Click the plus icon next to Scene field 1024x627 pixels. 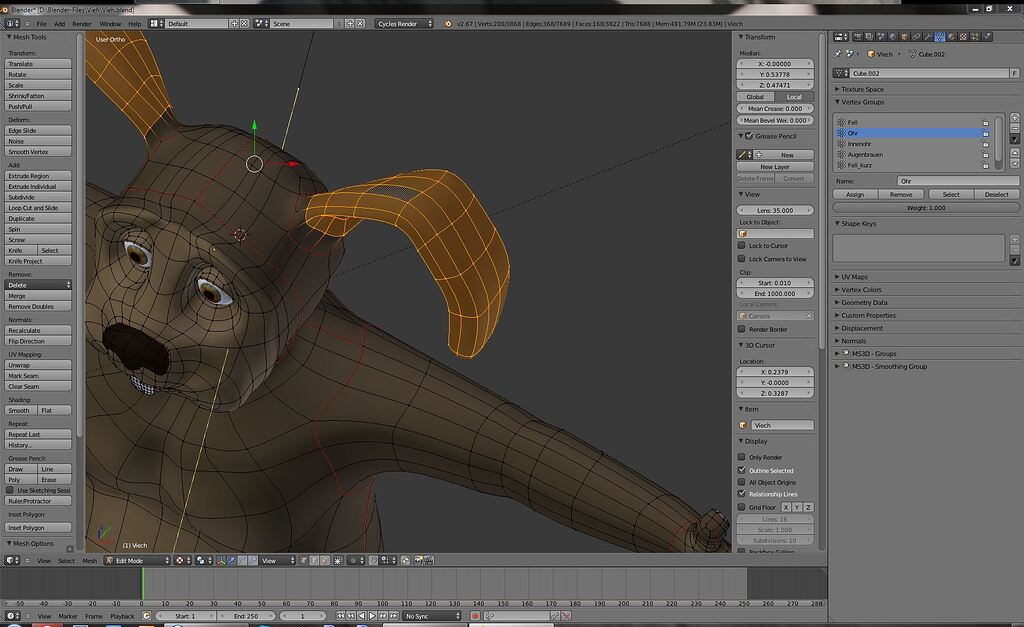[x=349, y=24]
